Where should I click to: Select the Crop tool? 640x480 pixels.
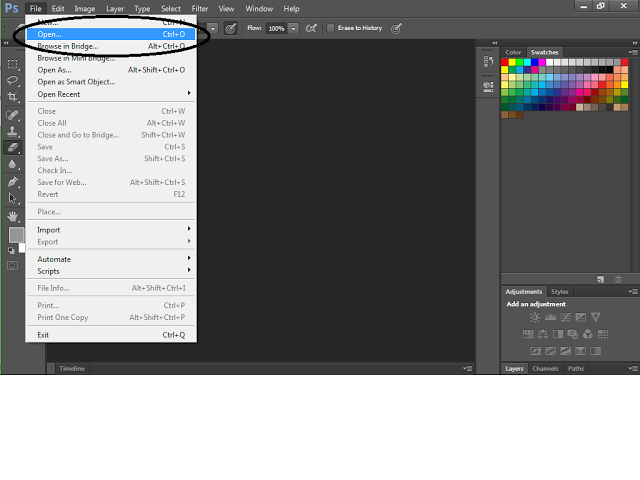point(13,97)
